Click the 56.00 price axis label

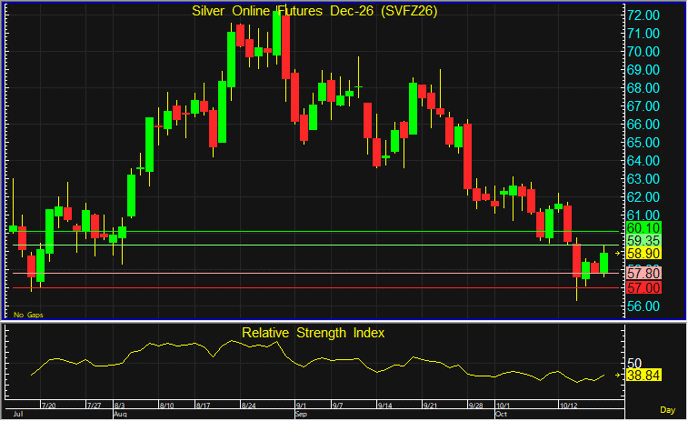(643, 306)
